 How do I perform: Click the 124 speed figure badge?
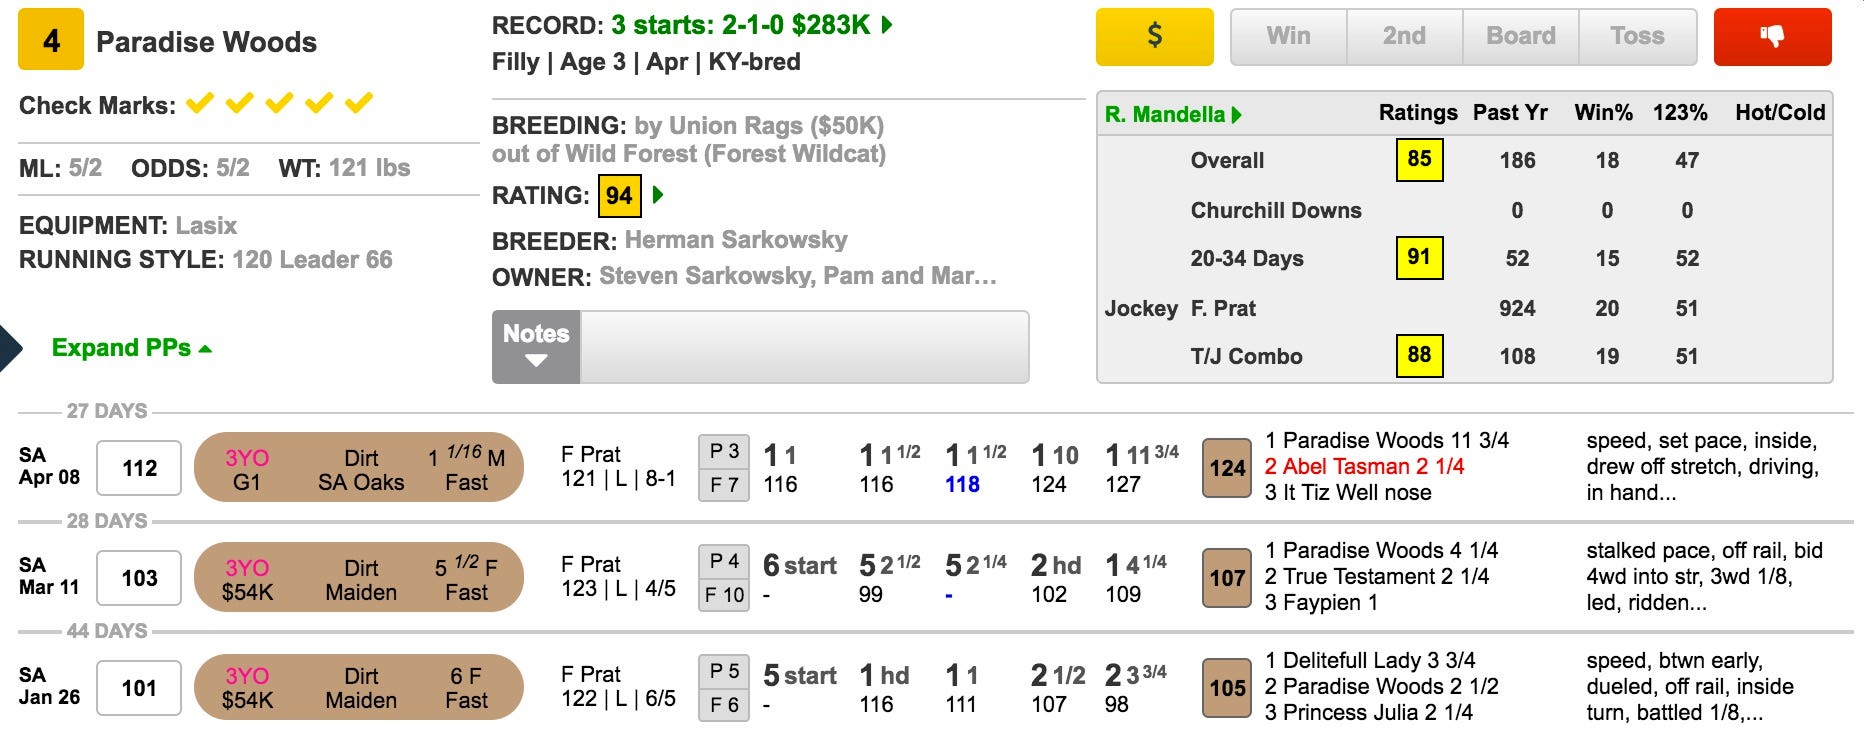pyautogui.click(x=1227, y=468)
